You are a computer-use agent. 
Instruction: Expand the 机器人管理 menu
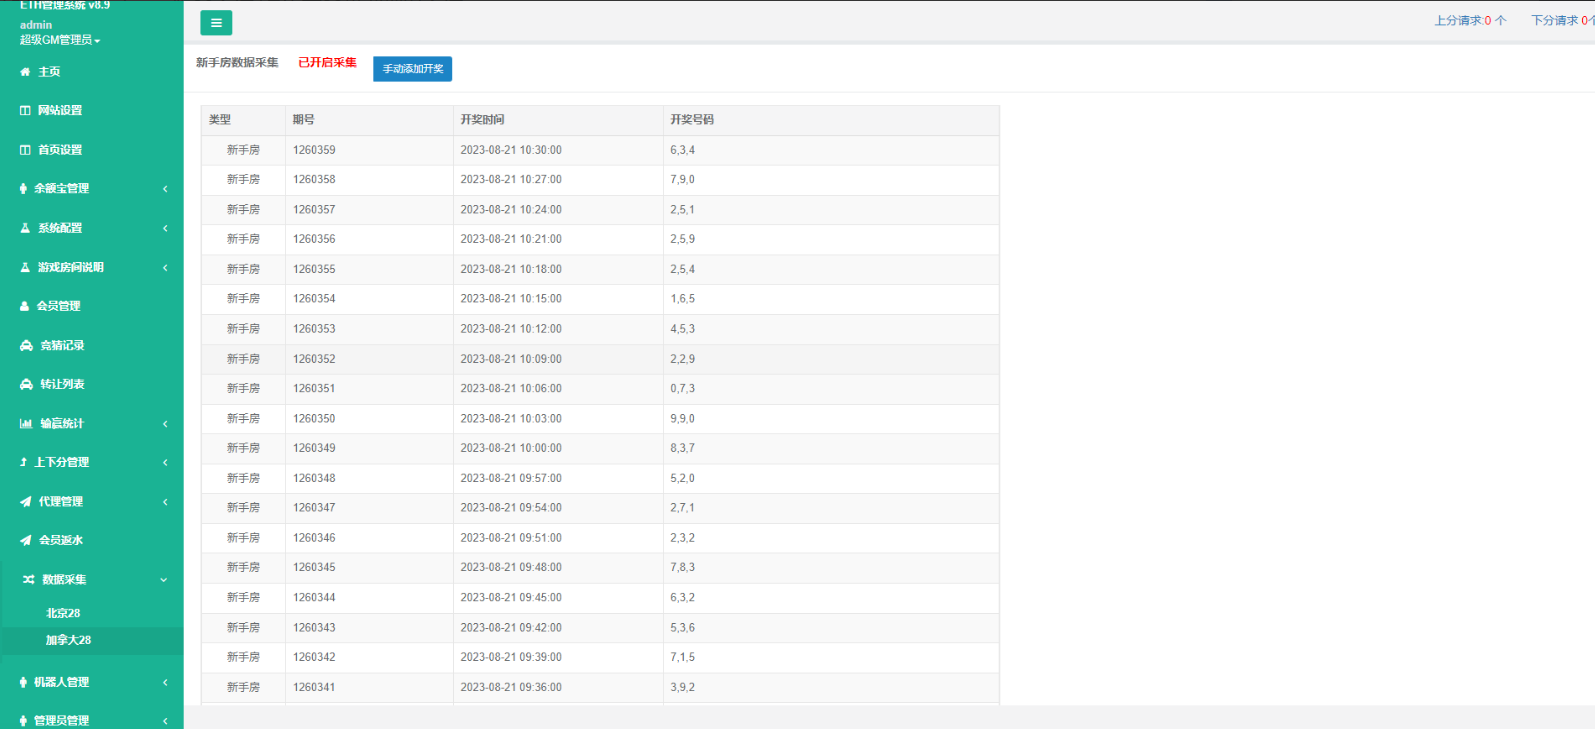point(62,682)
